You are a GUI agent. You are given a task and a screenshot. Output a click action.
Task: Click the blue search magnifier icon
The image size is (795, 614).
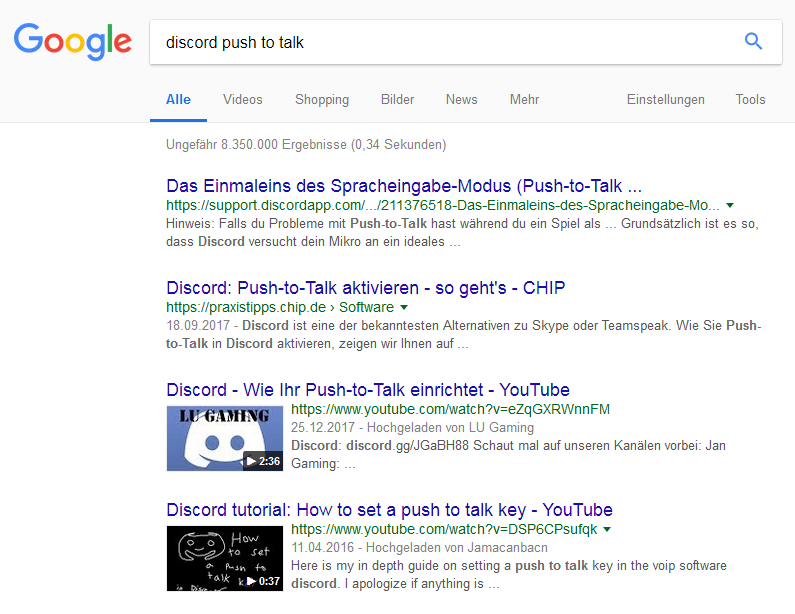753,42
